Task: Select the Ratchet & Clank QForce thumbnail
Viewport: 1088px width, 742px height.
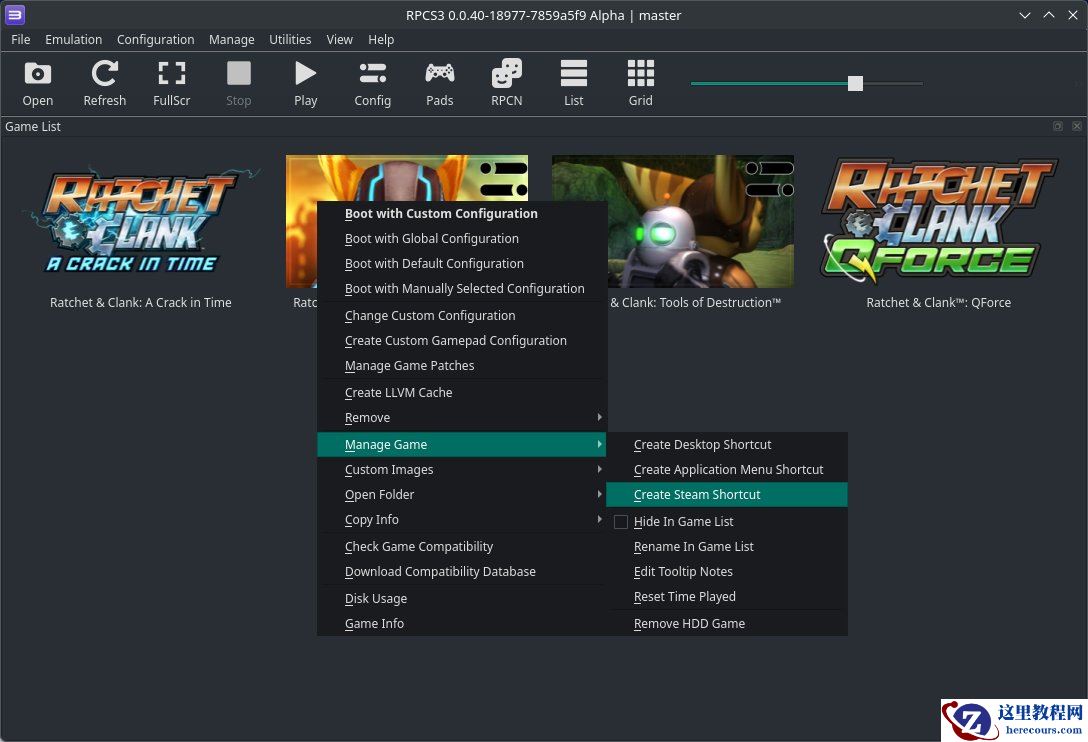Action: click(x=938, y=221)
